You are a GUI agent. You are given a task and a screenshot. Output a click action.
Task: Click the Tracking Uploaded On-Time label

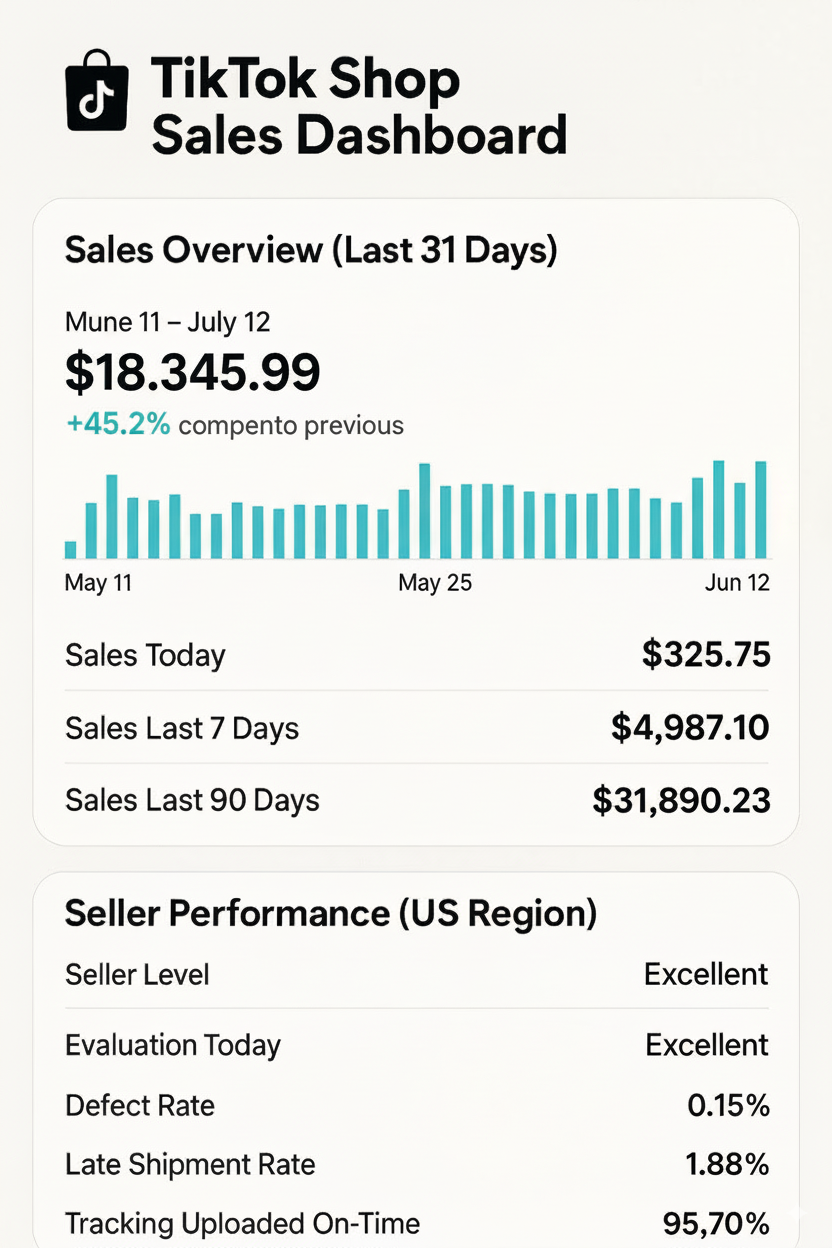(x=242, y=1223)
